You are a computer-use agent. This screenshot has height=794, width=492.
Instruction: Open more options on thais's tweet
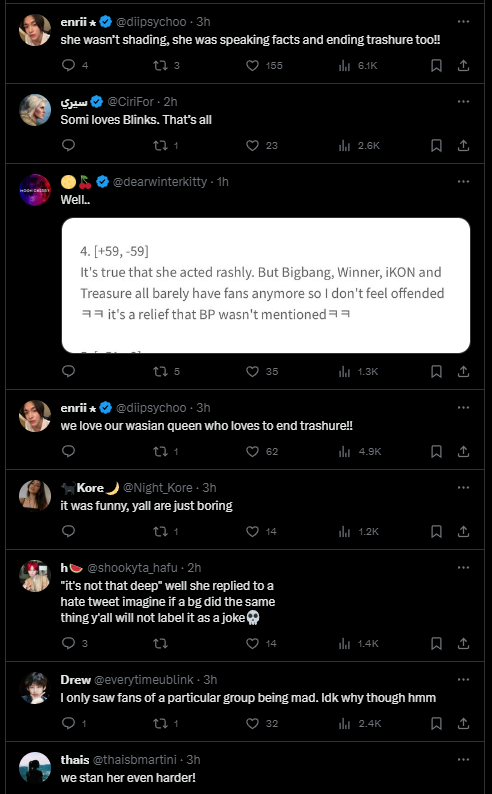[463, 760]
